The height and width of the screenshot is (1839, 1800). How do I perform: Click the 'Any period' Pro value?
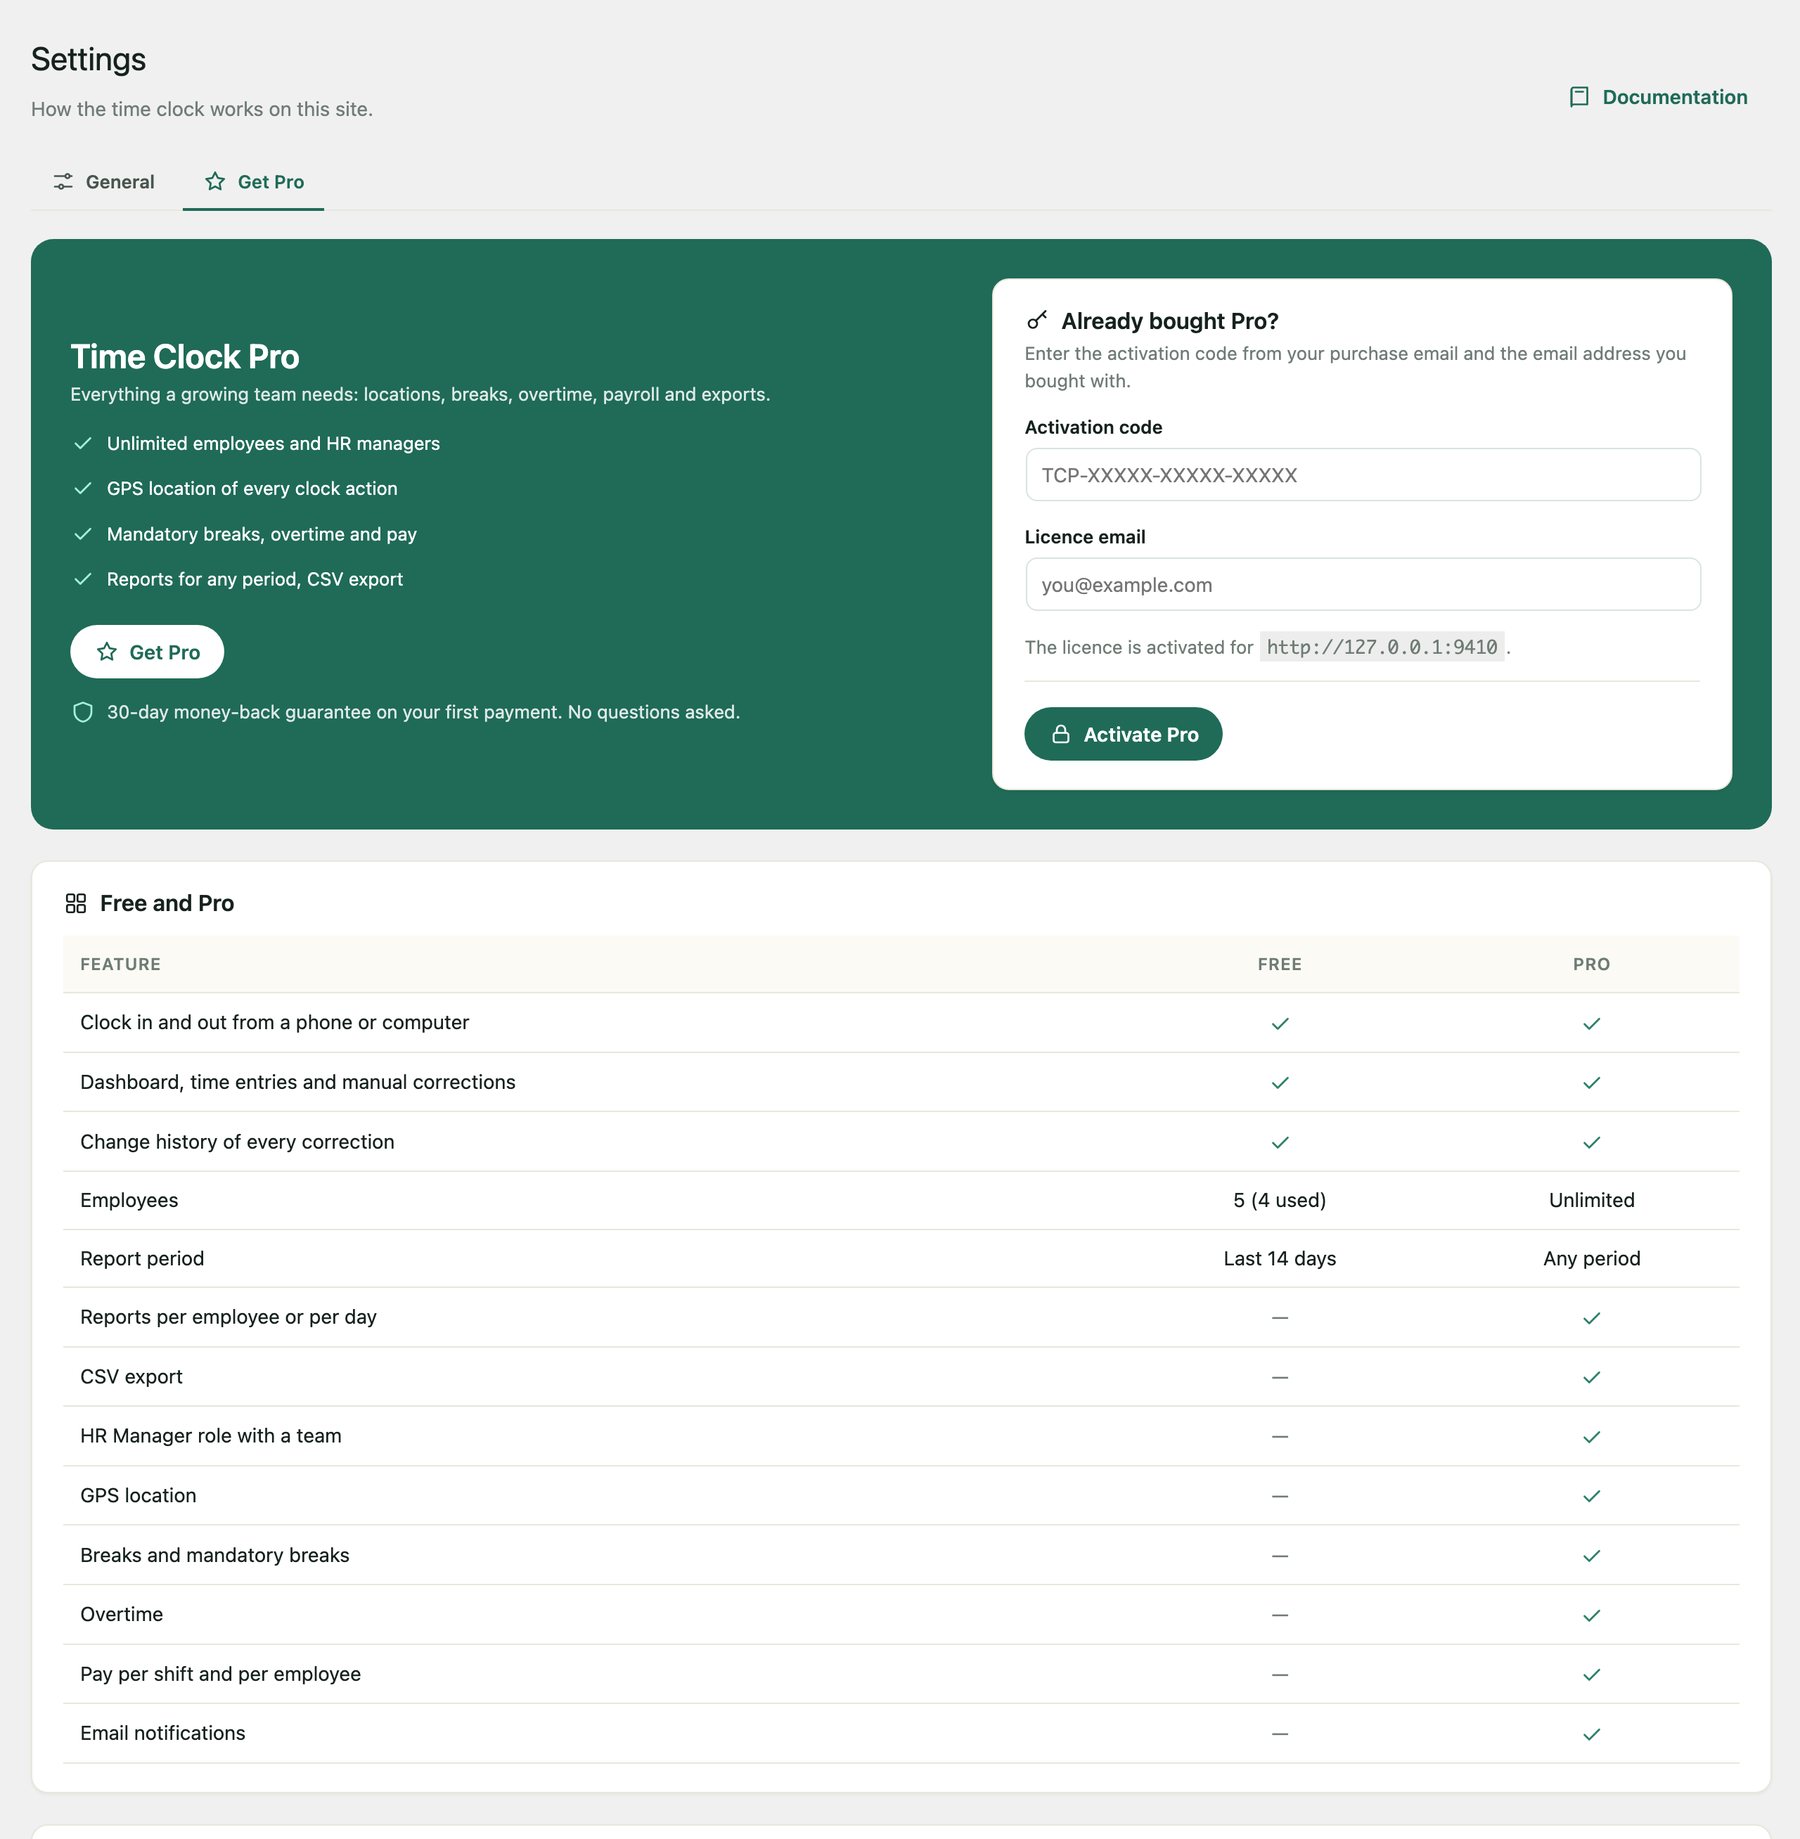click(1592, 1259)
